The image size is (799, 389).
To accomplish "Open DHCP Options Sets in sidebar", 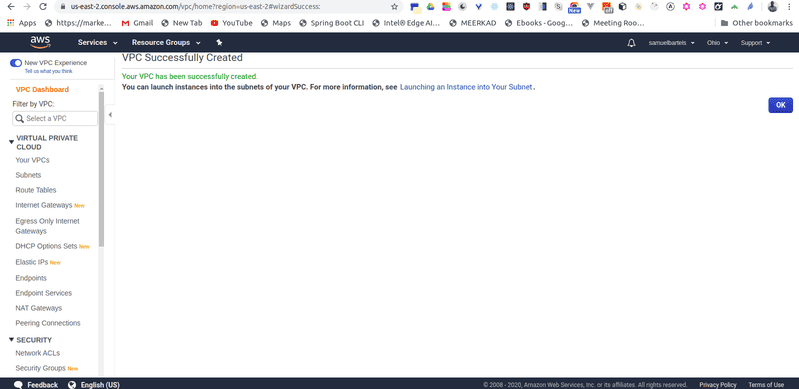I will click(46, 246).
